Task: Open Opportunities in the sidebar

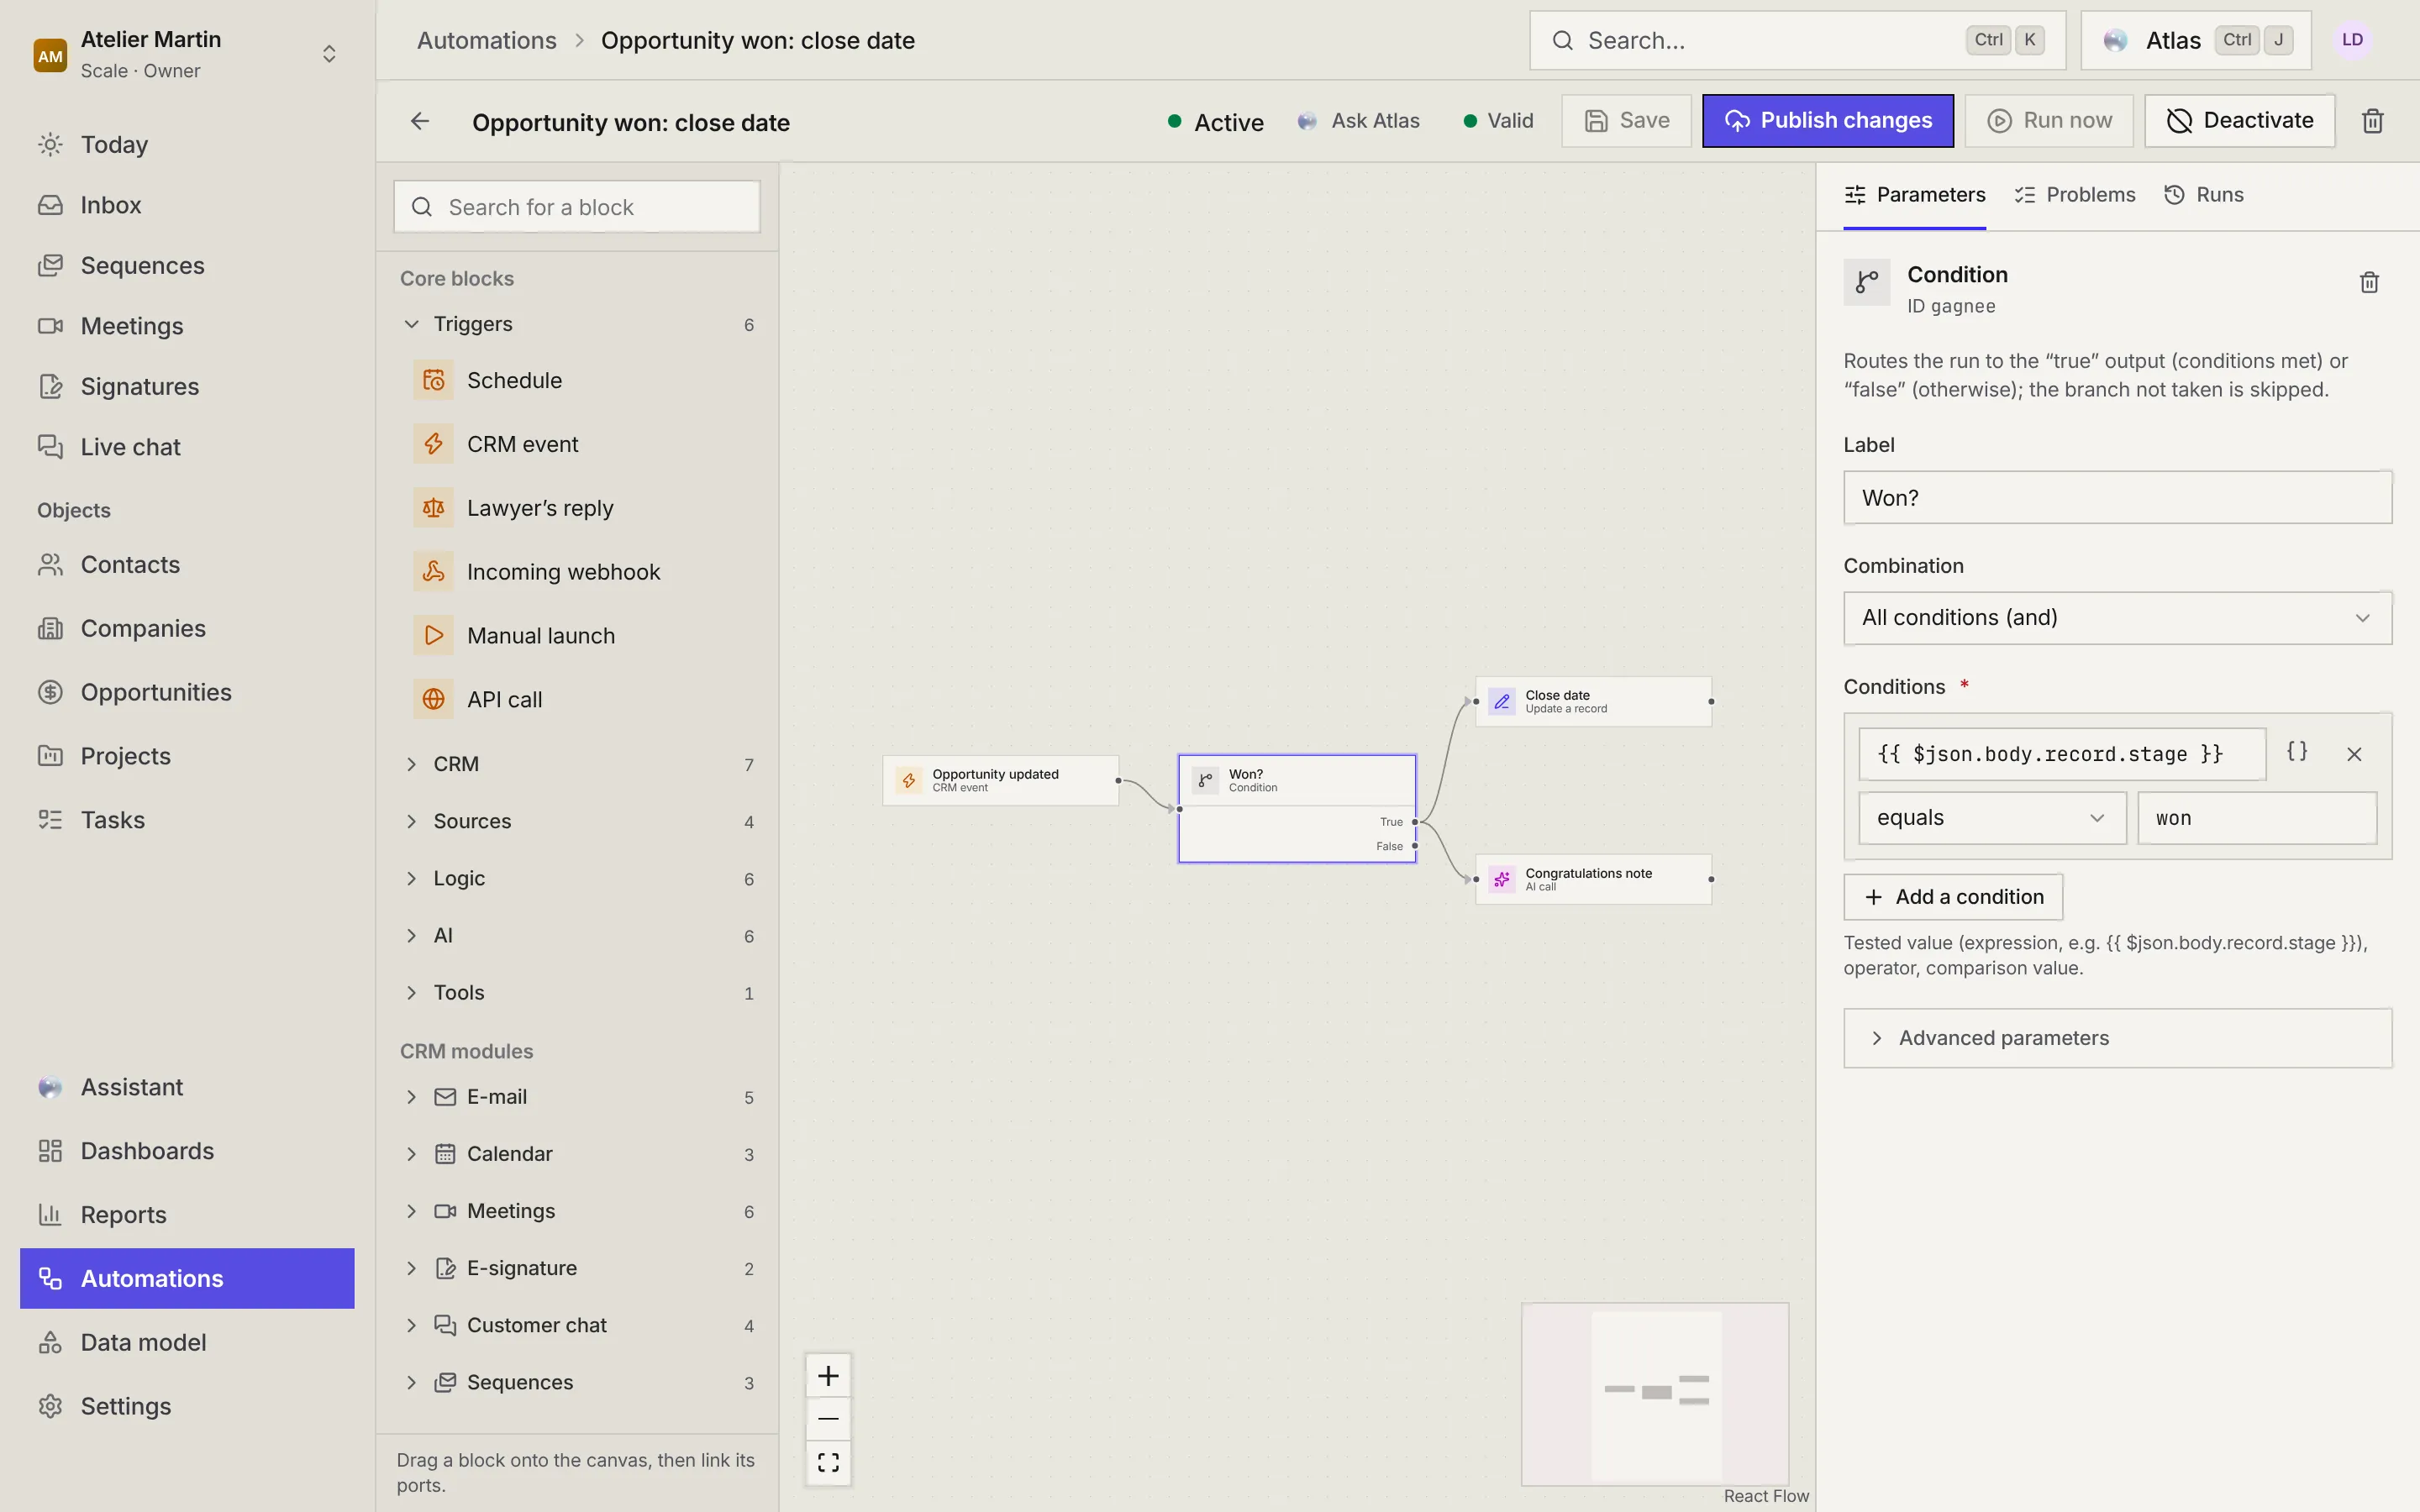Action: coord(187,692)
